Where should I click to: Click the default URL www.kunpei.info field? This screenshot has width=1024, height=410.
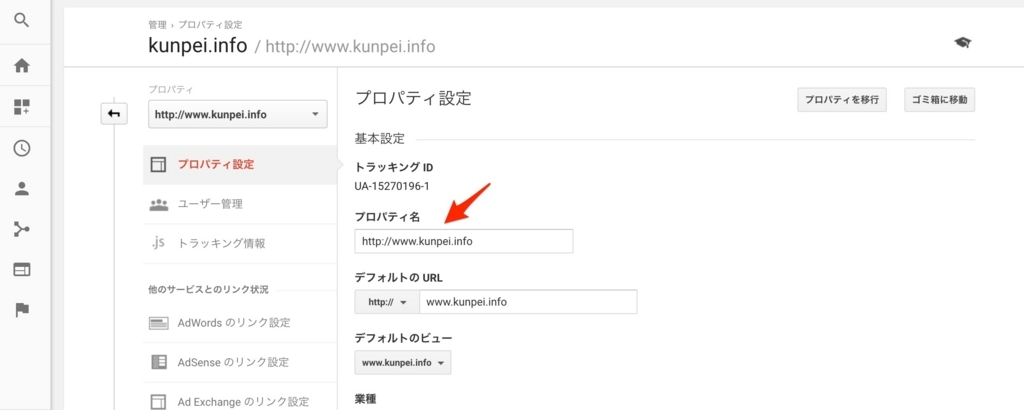coord(528,302)
